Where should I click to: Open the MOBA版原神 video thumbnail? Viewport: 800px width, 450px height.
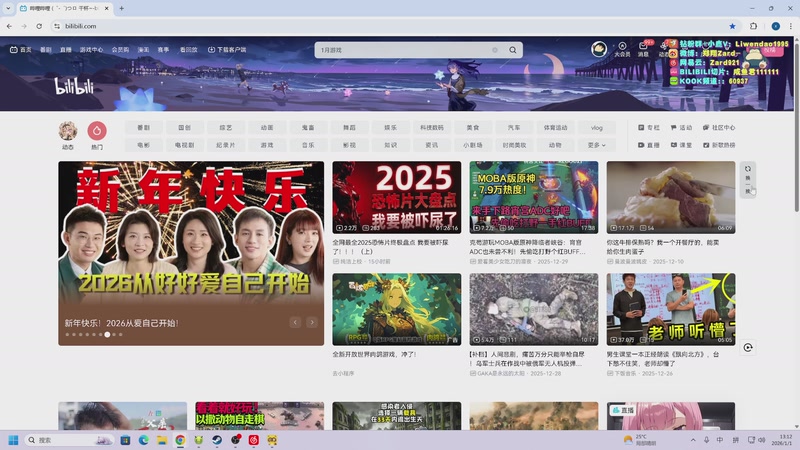tap(534, 197)
